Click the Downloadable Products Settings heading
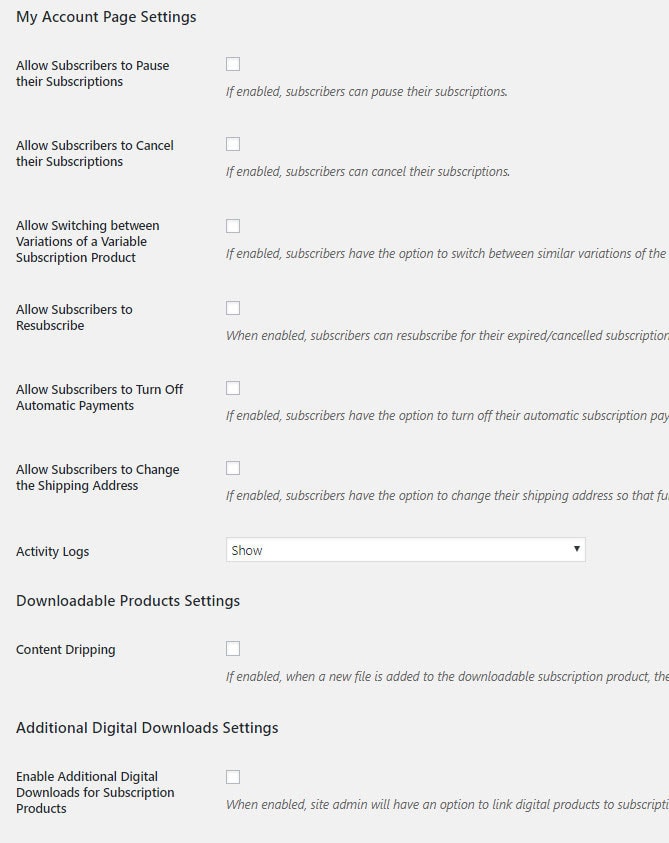 click(x=128, y=601)
